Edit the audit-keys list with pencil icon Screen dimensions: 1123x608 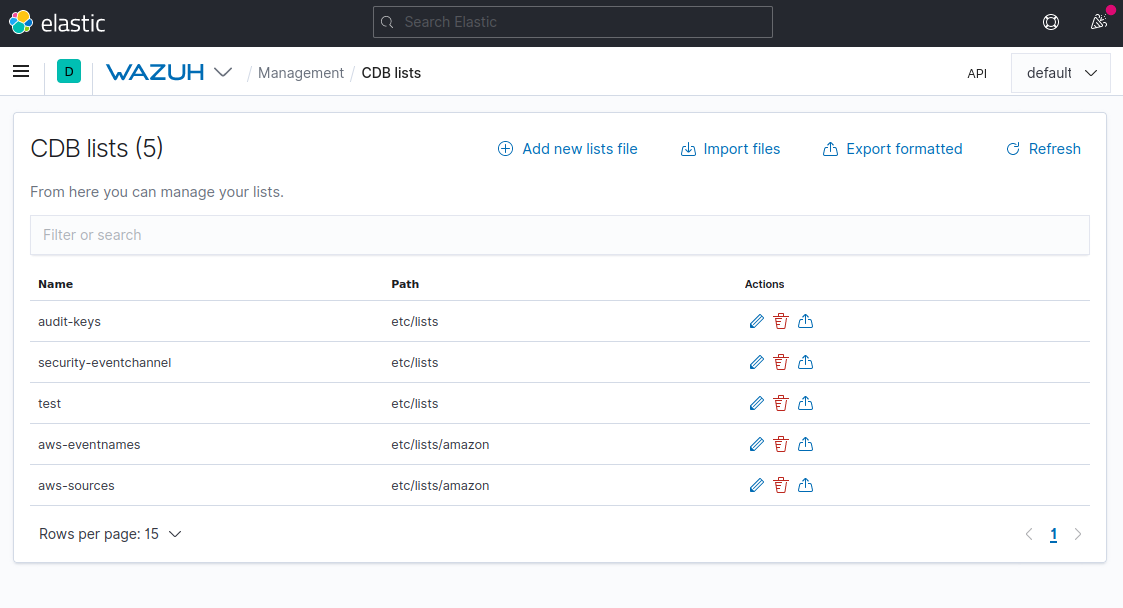coord(756,321)
